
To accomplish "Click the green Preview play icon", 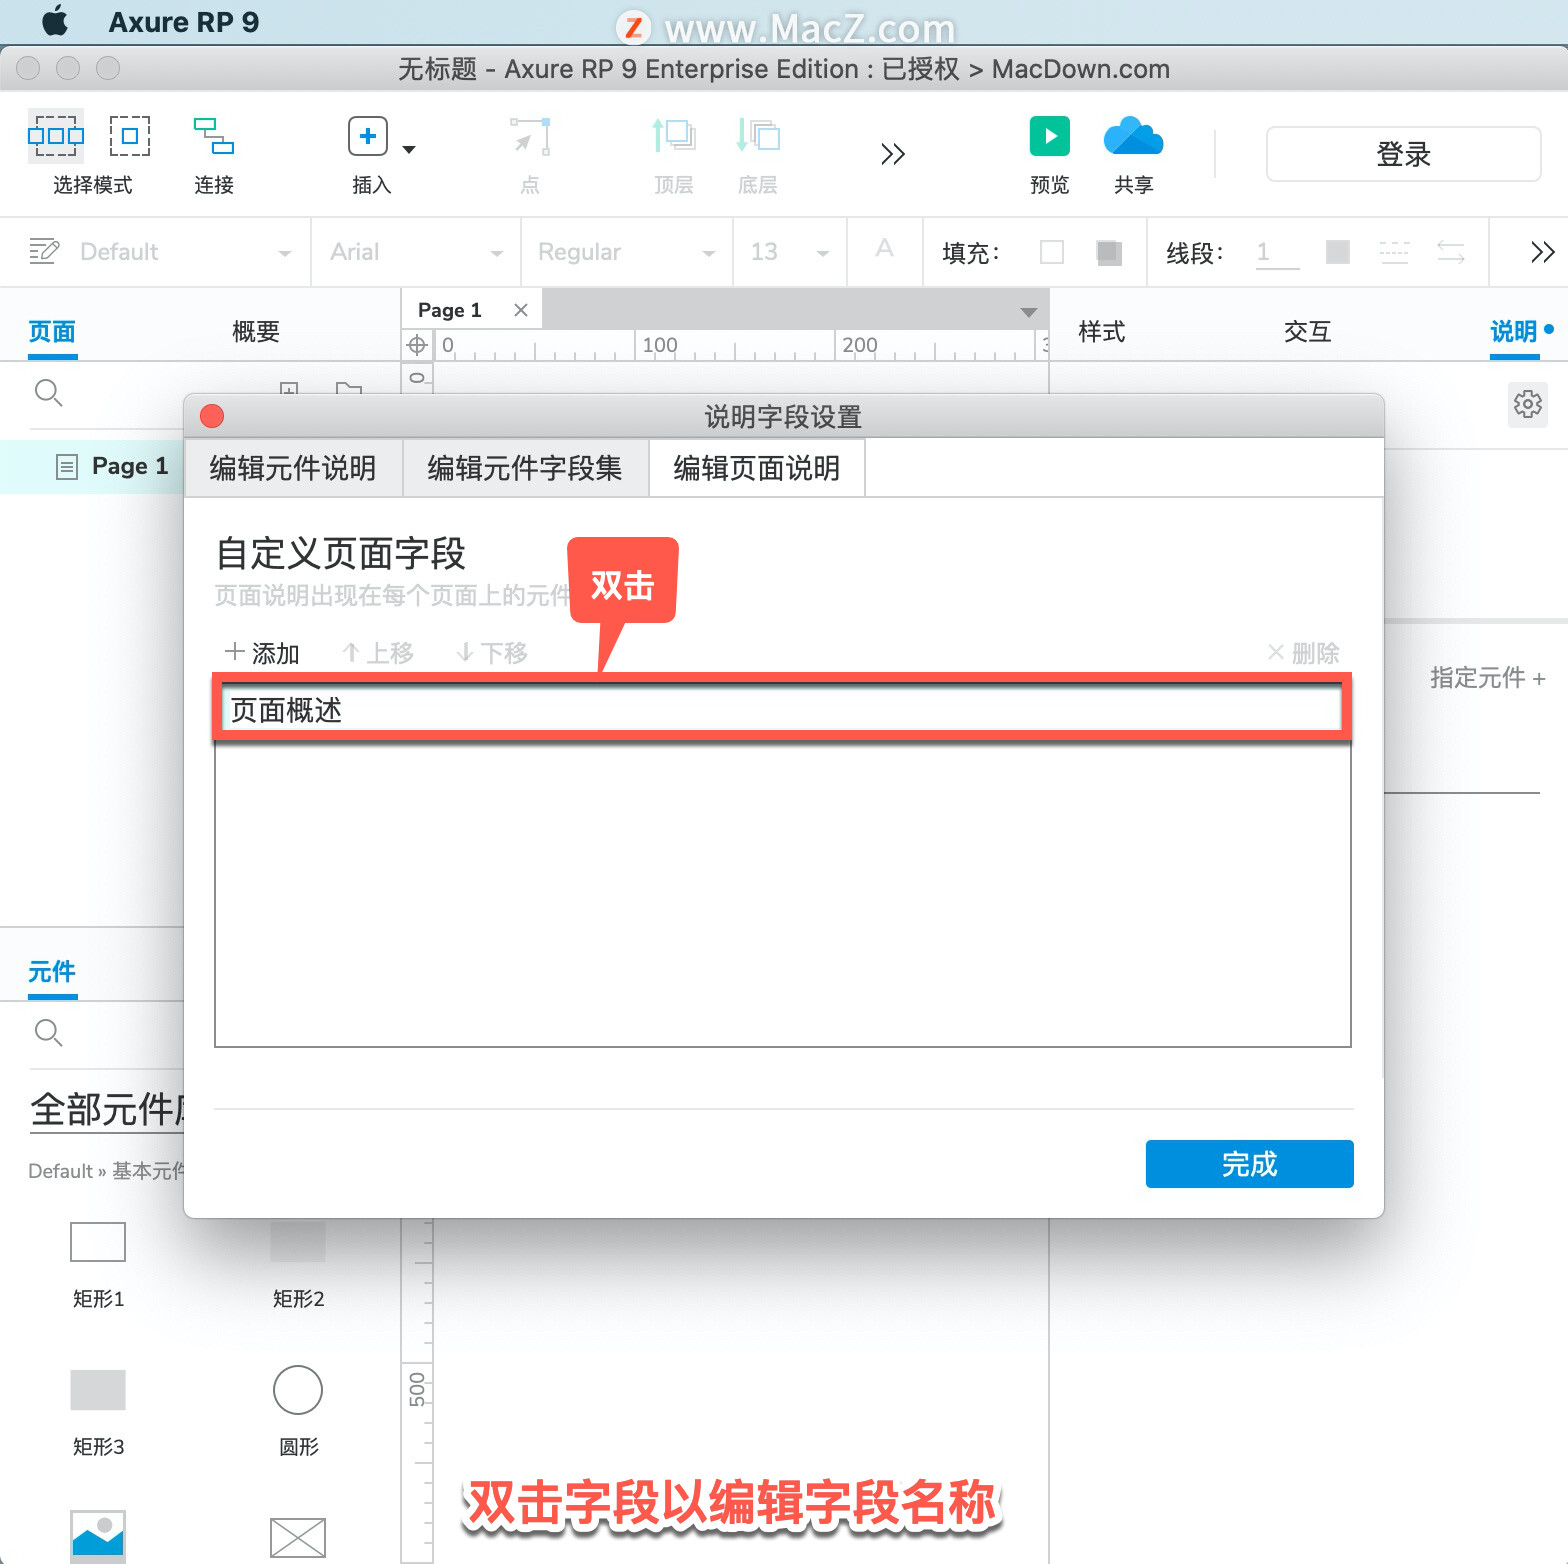I will tap(1050, 136).
